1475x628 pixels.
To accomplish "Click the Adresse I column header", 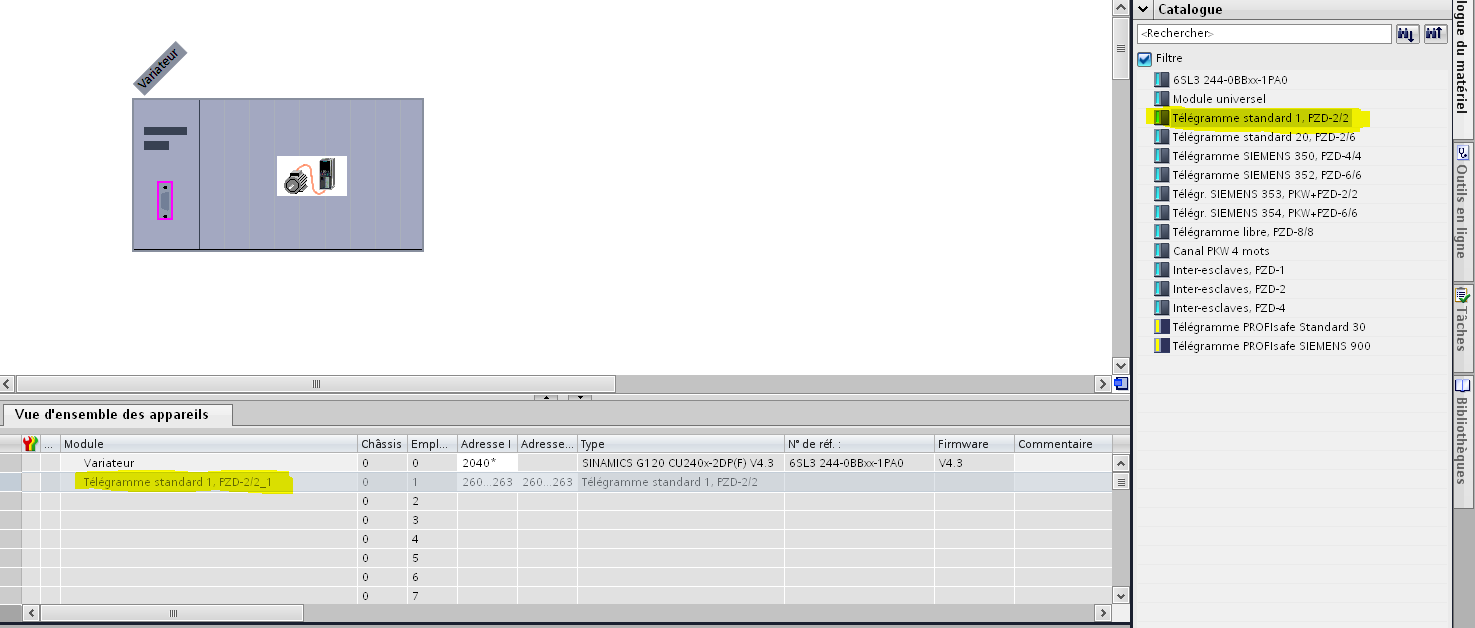I will 487,444.
